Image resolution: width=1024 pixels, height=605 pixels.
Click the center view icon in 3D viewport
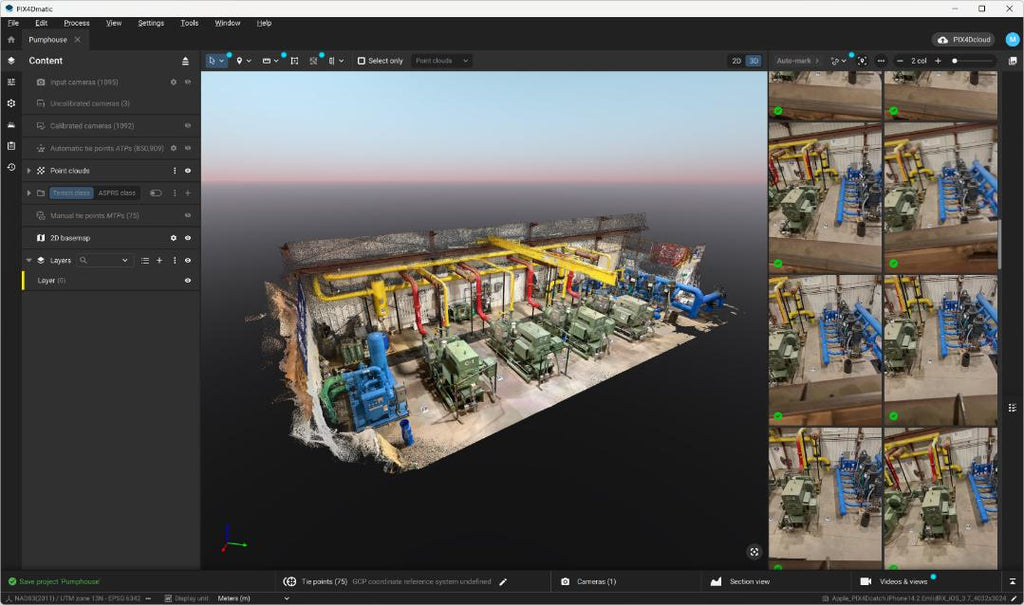[x=754, y=552]
